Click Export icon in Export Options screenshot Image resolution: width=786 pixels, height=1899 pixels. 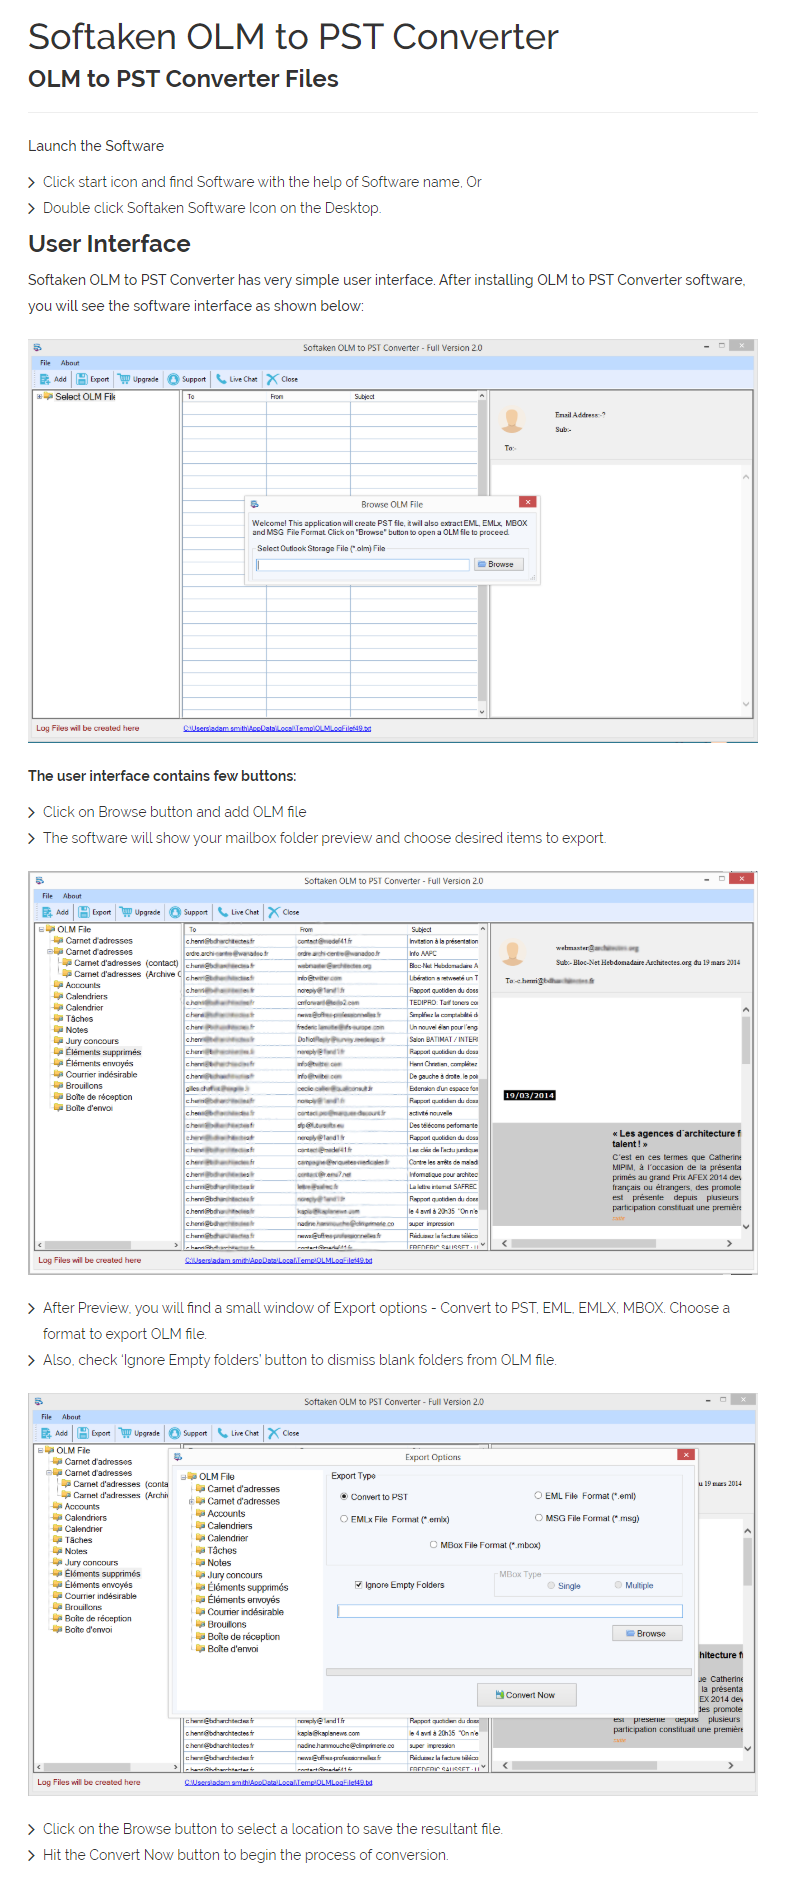[83, 1433]
